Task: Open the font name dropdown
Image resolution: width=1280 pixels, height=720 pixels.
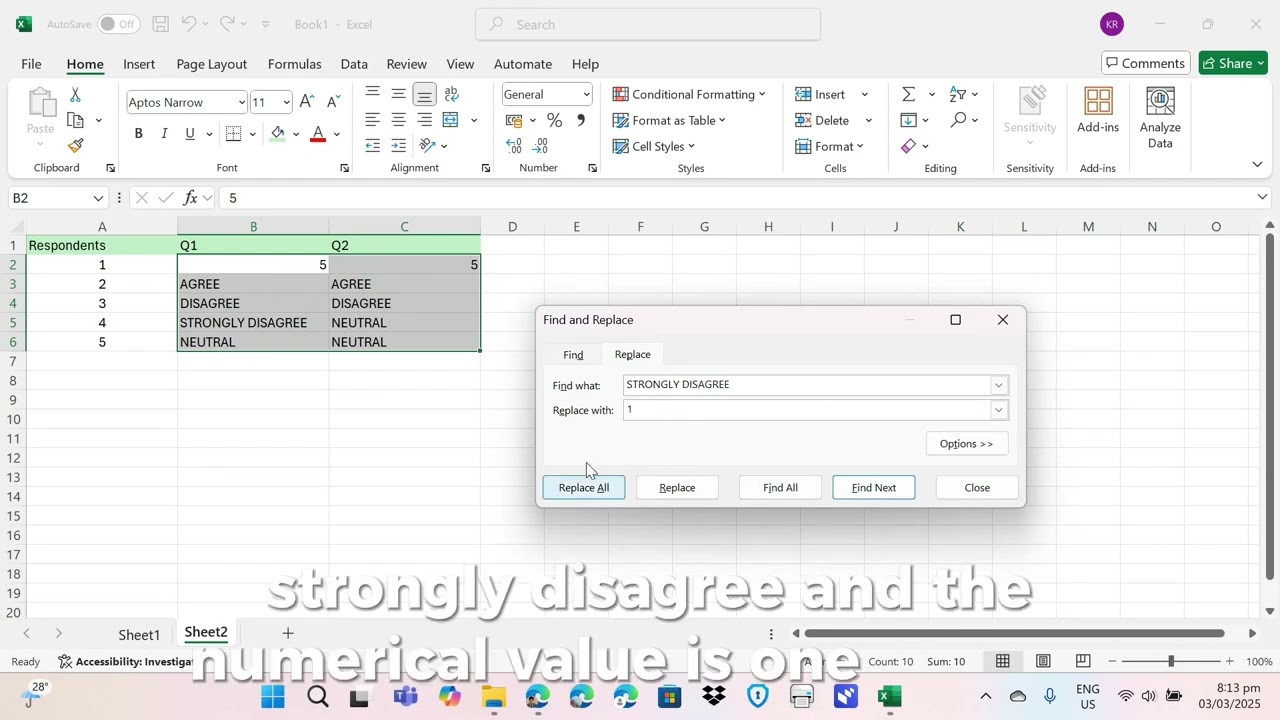Action: tap(241, 102)
